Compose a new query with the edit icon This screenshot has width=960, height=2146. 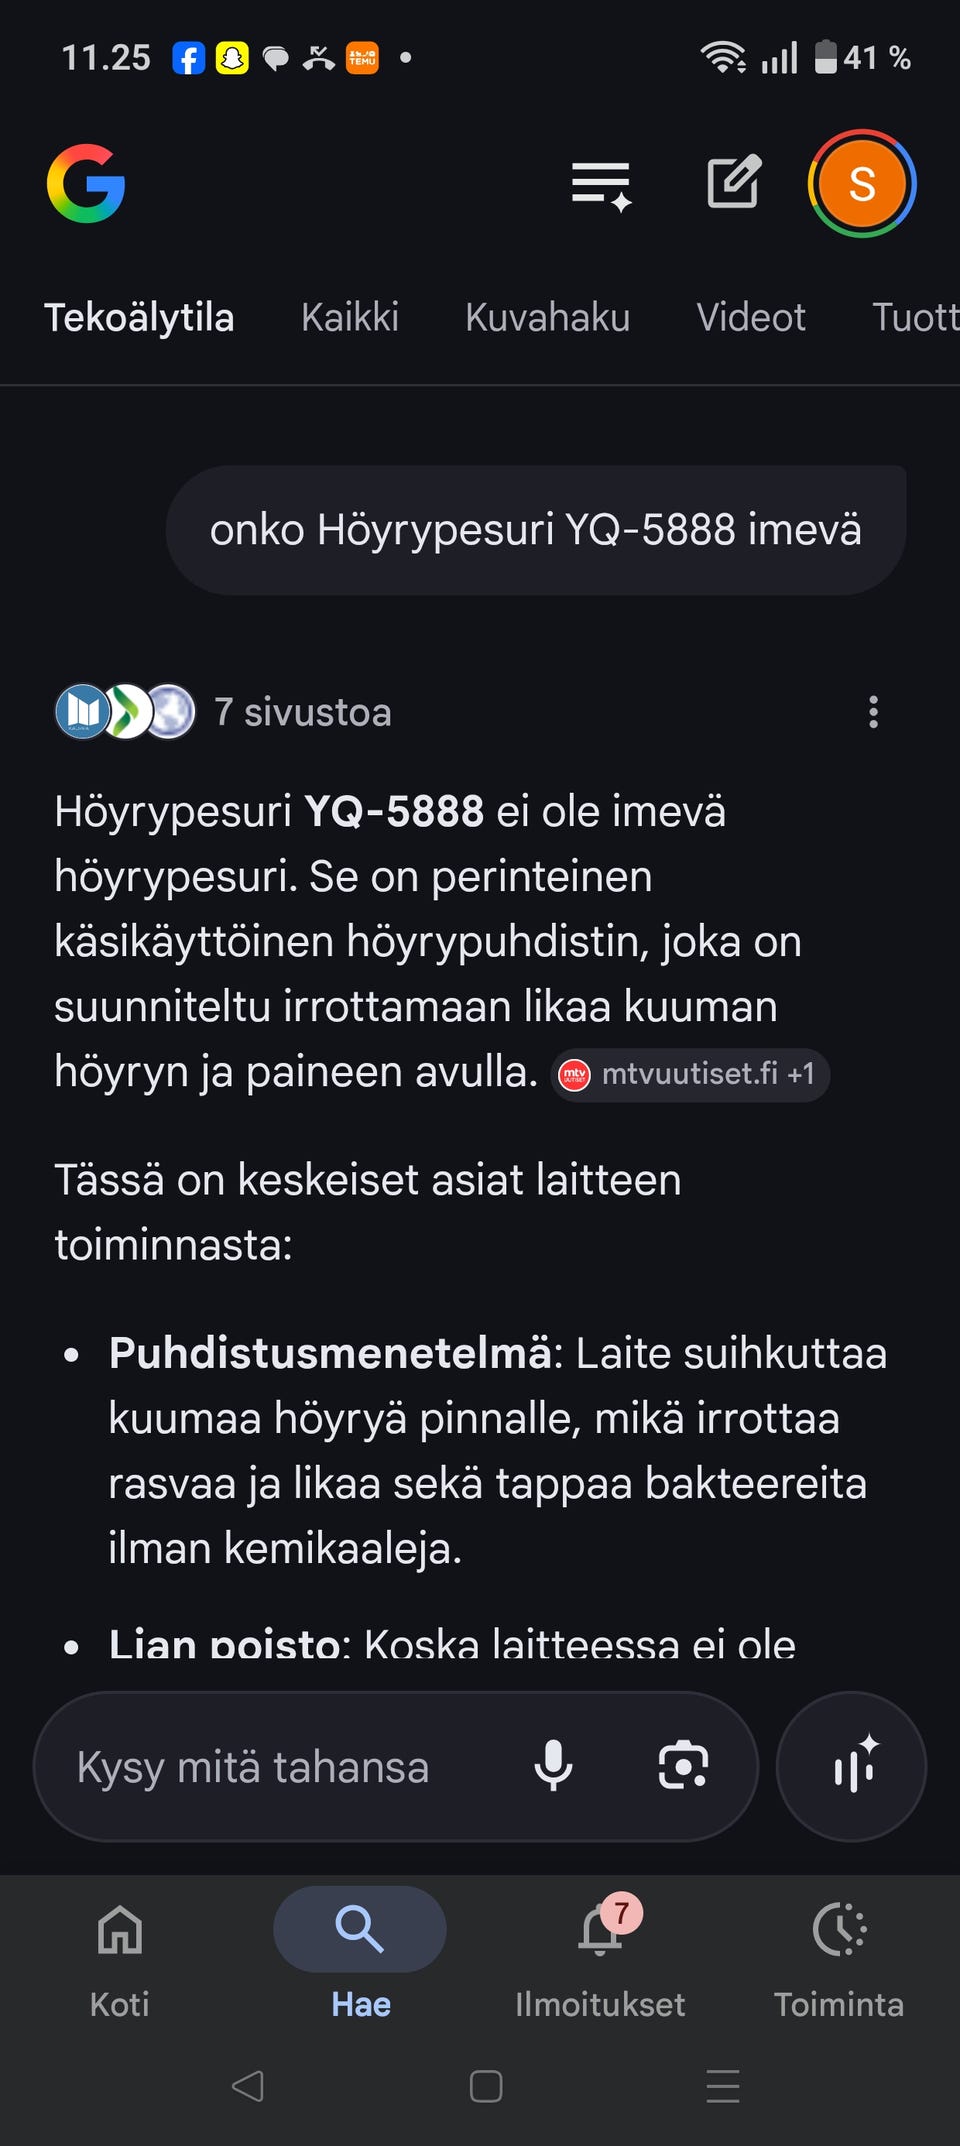[x=733, y=183]
